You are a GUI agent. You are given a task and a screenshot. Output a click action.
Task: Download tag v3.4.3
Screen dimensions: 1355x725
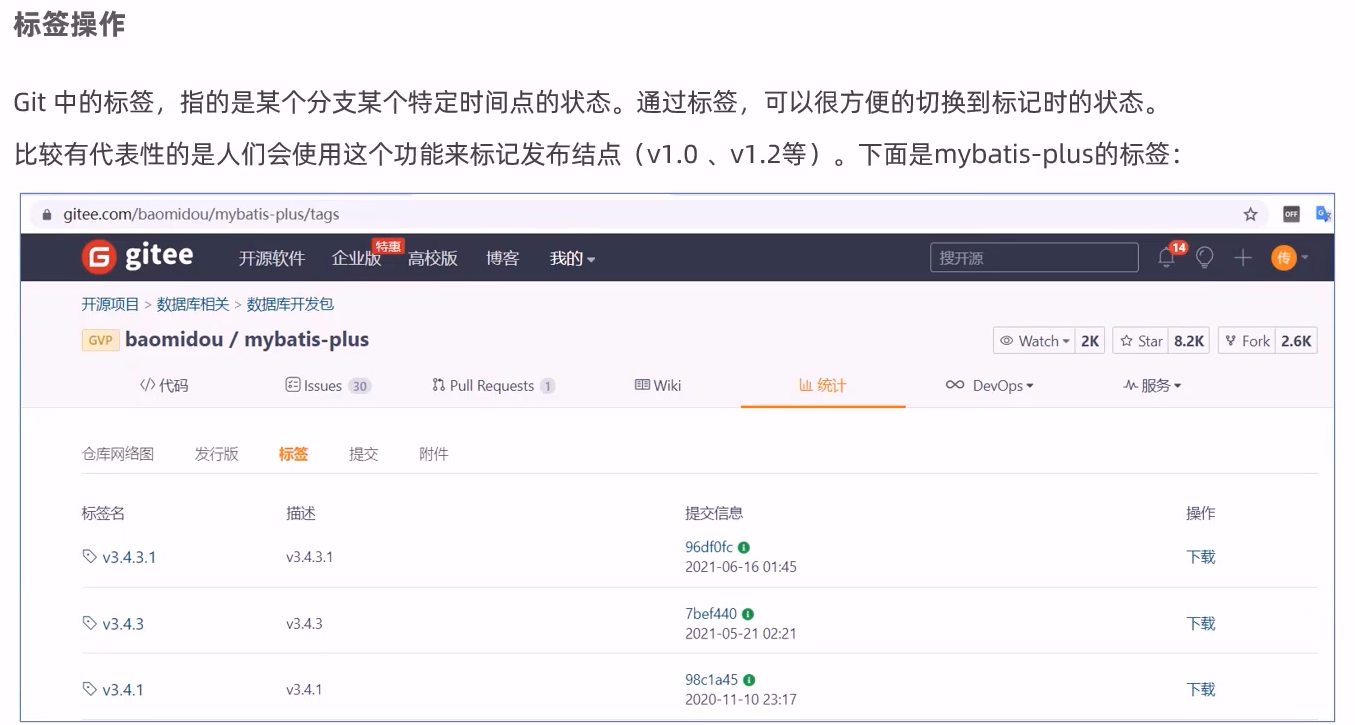pyautogui.click(x=1201, y=623)
